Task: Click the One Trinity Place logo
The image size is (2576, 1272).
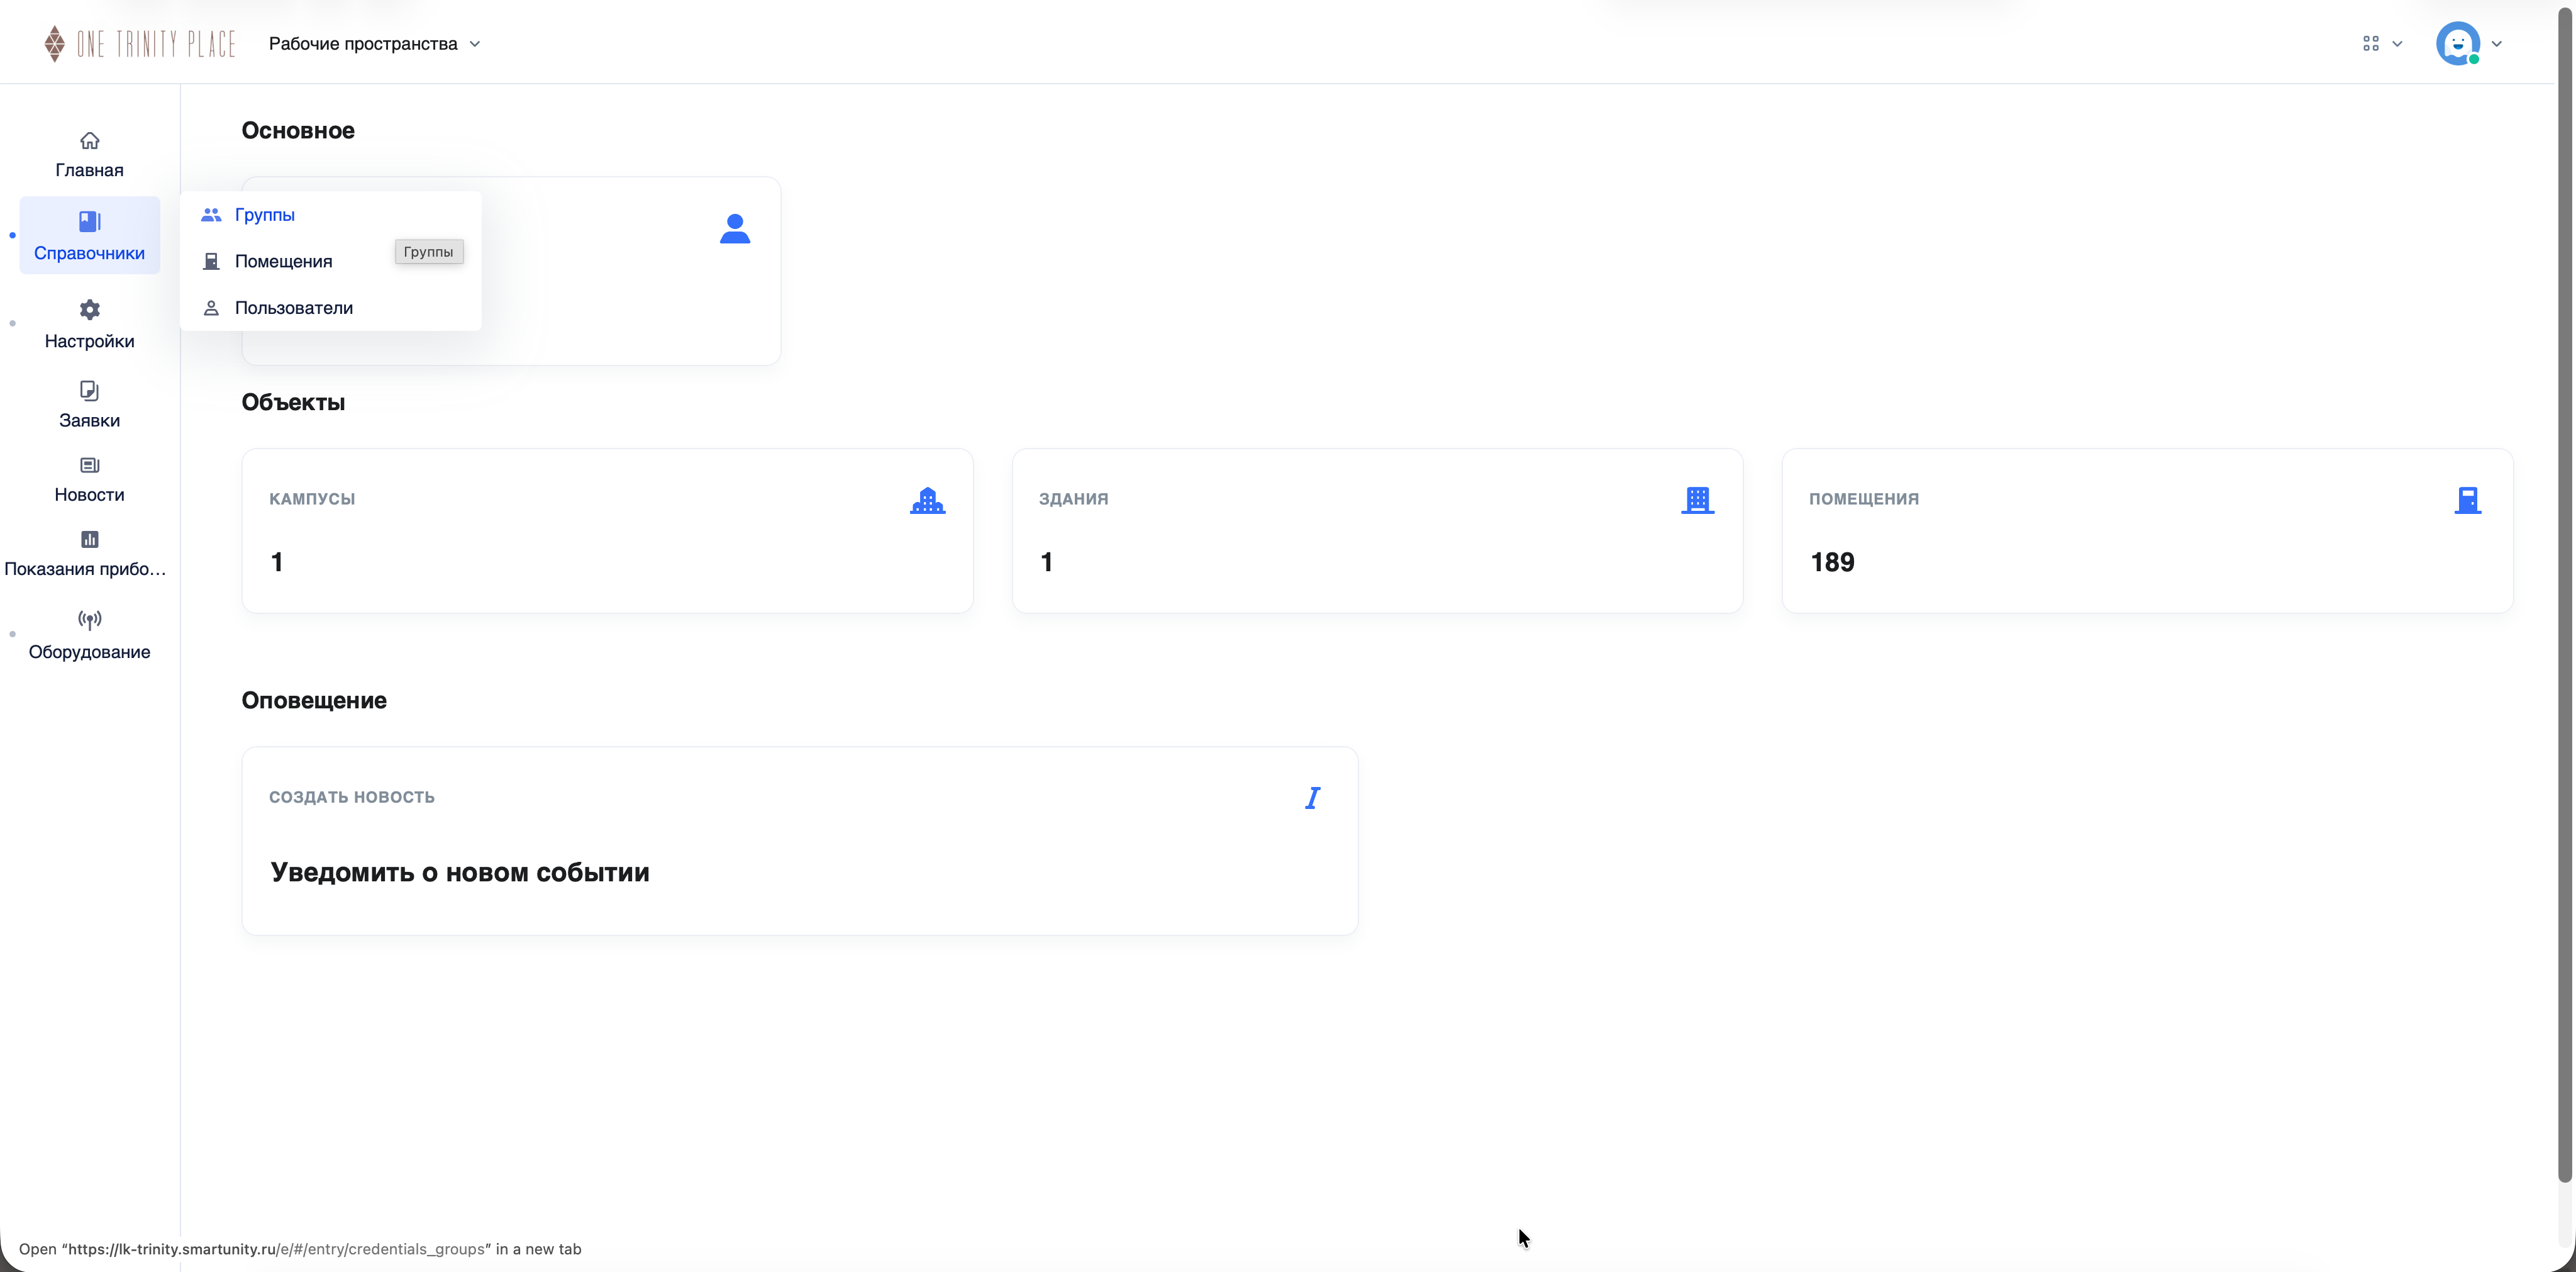Action: pos(140,44)
